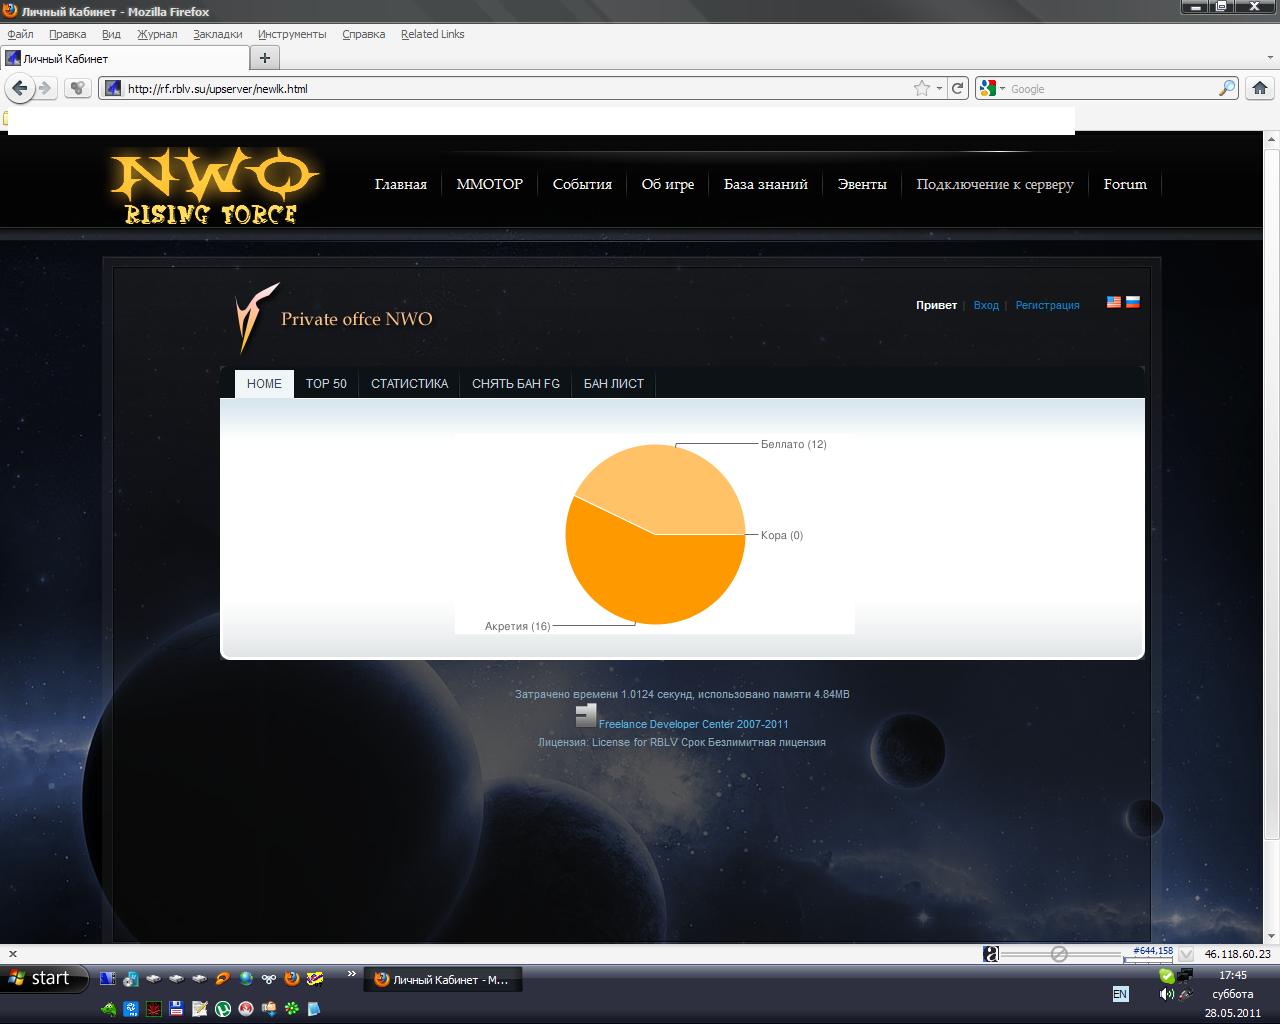Open the СТАТИСТИКА tab

[409, 384]
